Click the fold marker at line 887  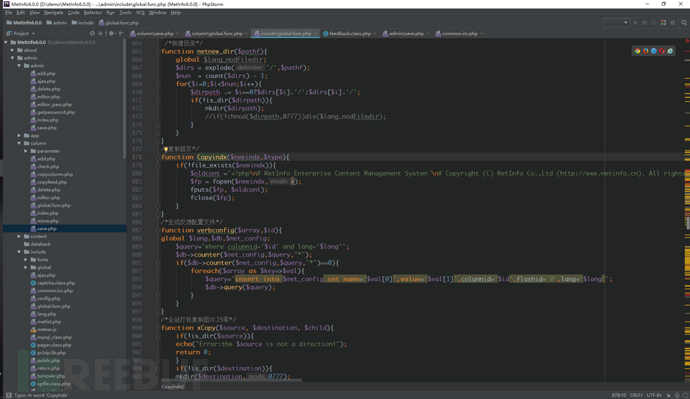(158, 231)
